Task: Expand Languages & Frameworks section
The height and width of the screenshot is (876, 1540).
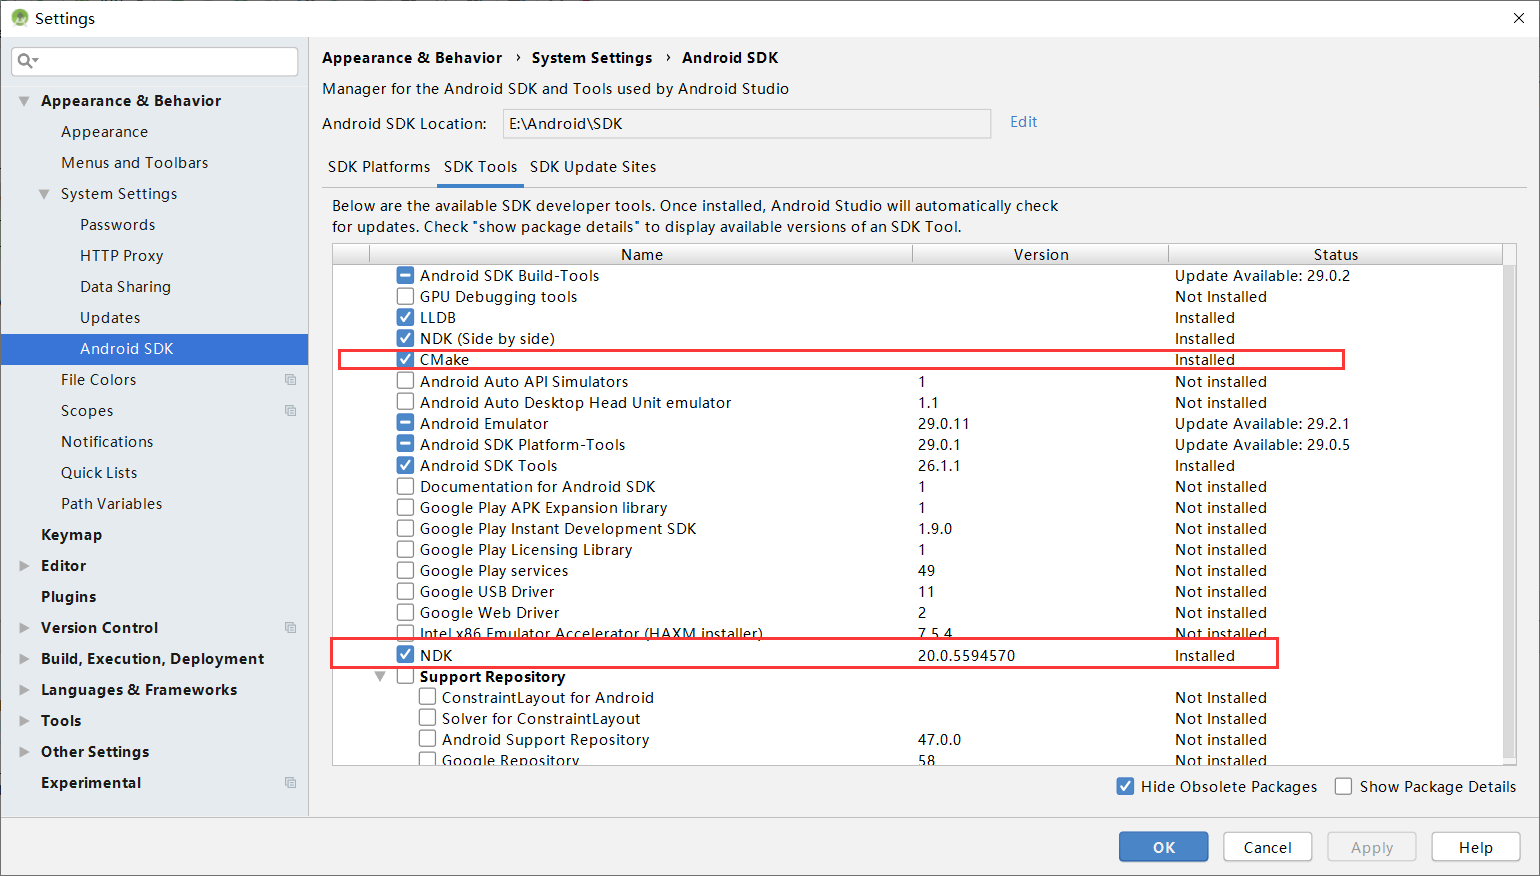Action: pos(24,690)
